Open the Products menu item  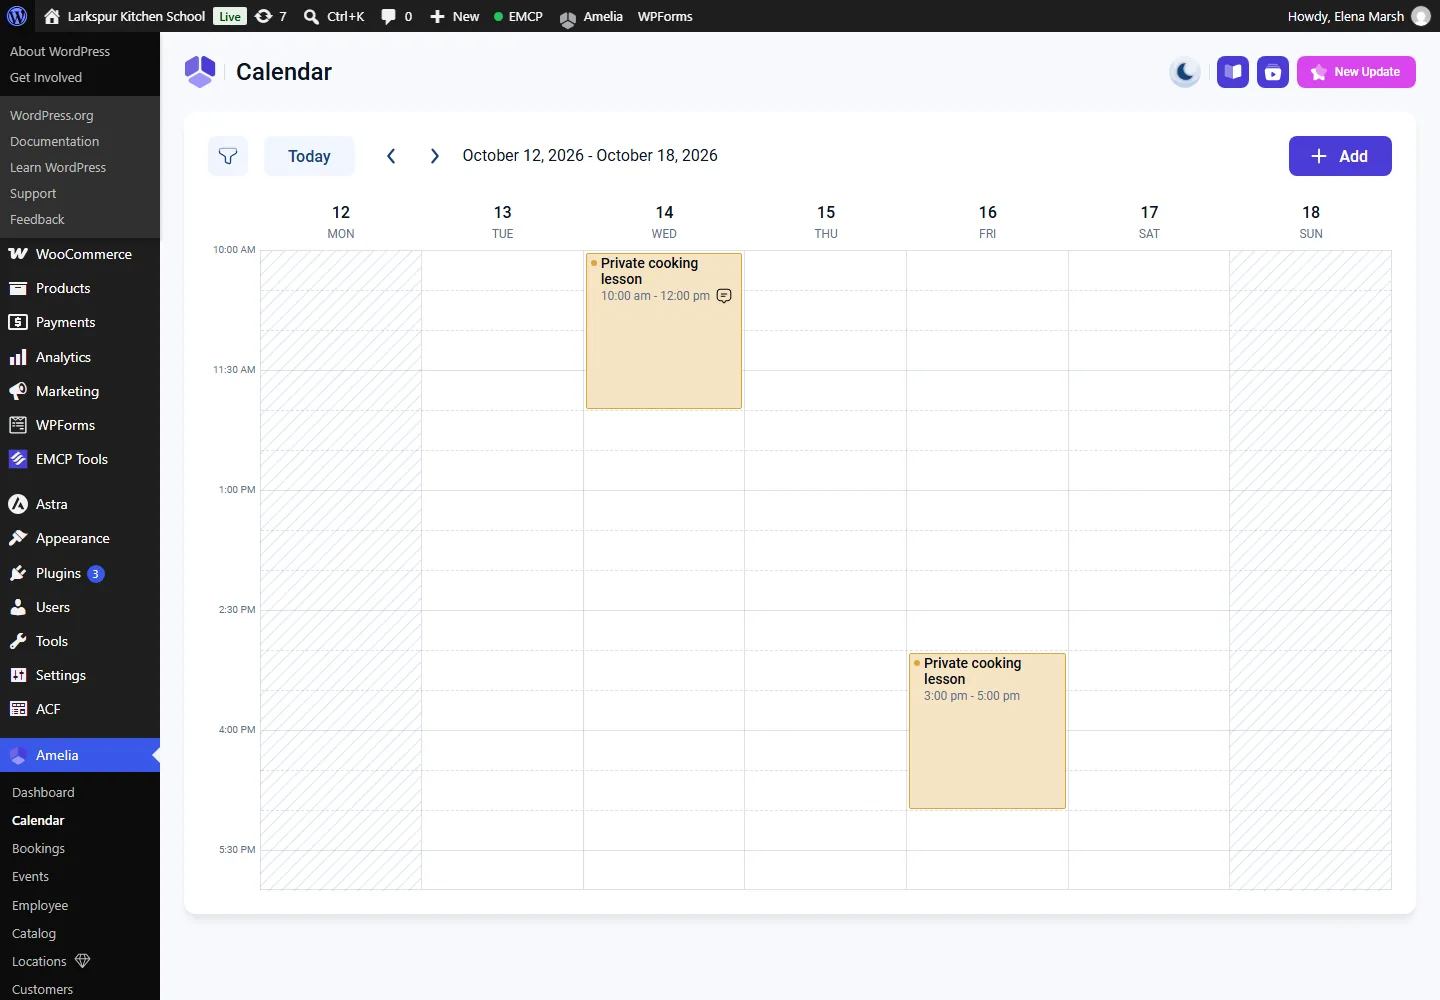pyautogui.click(x=80, y=288)
